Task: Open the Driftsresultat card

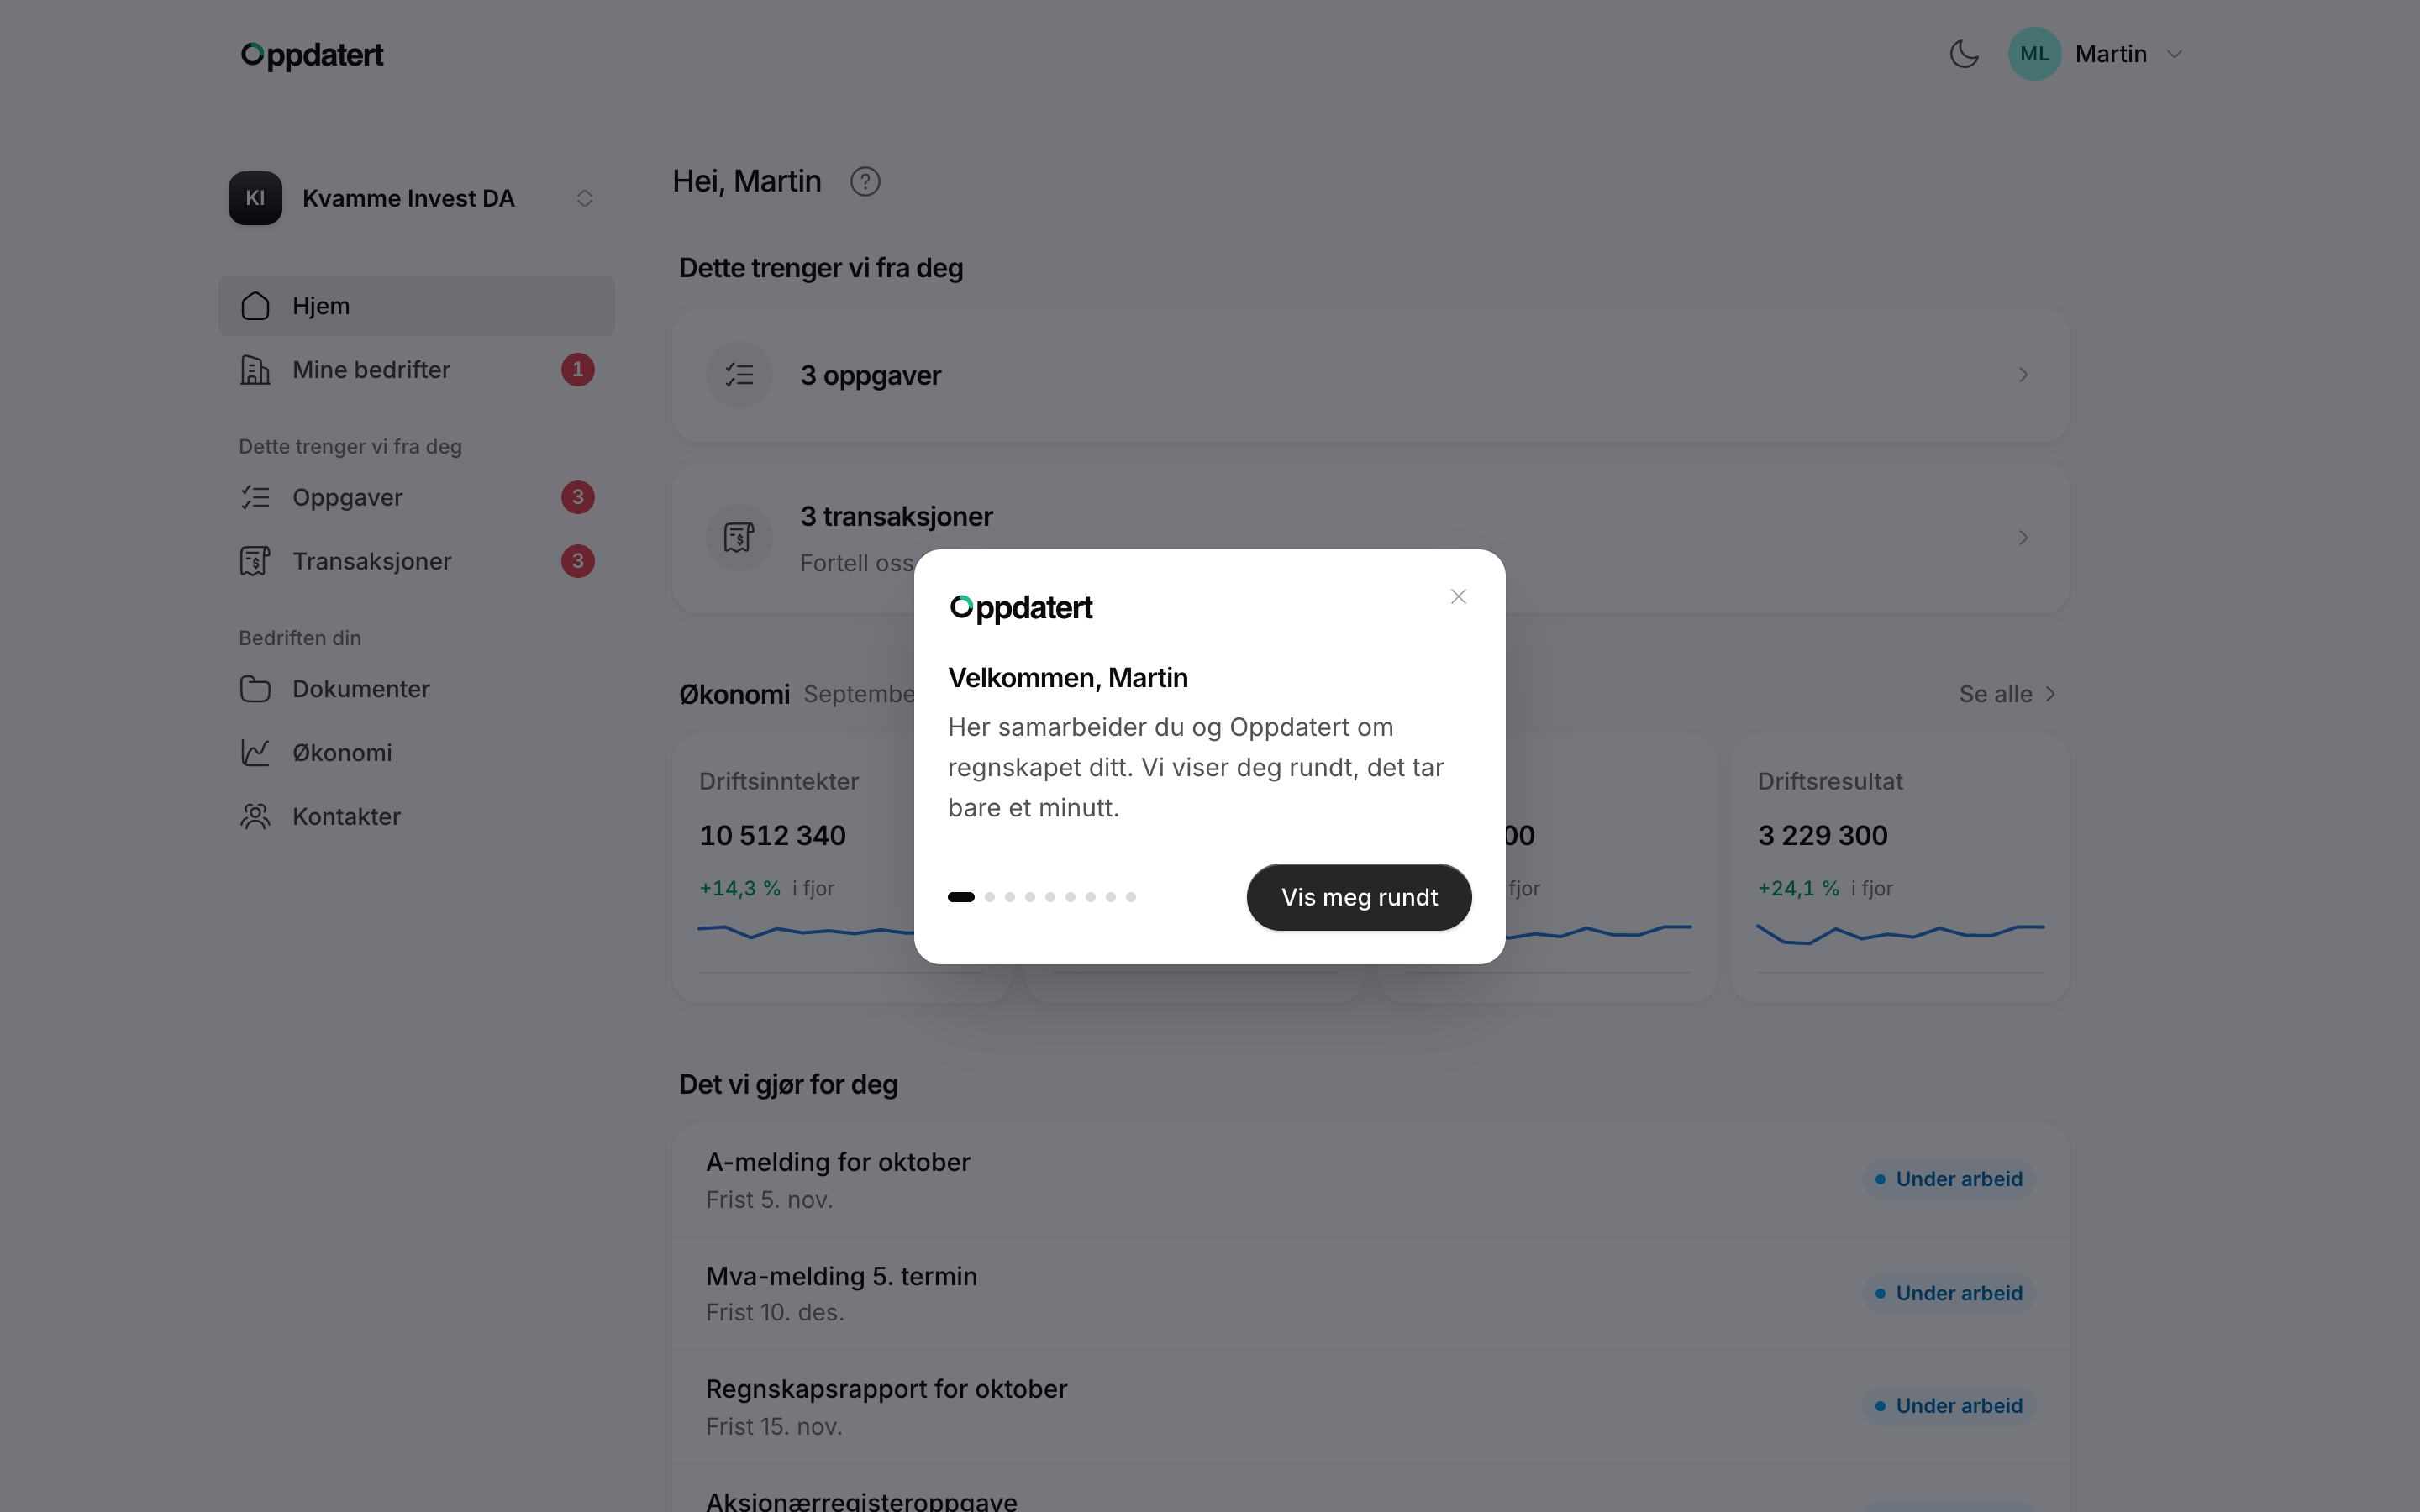Action: 1900,869
